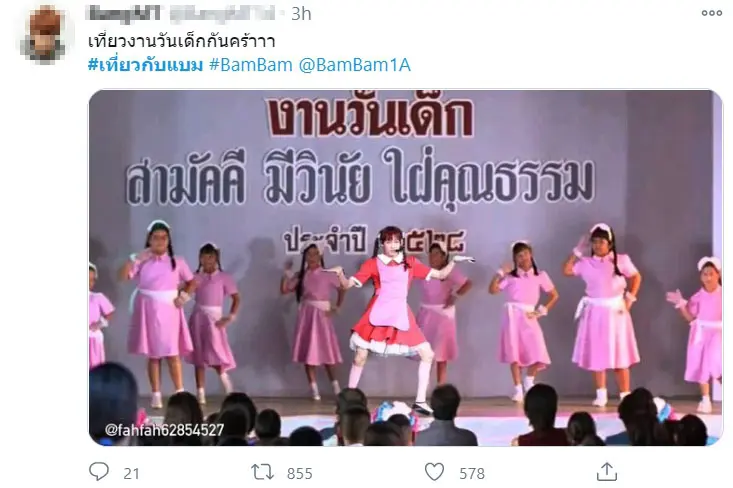Click the งานวันเด็ก banner in the image

pos(370,115)
